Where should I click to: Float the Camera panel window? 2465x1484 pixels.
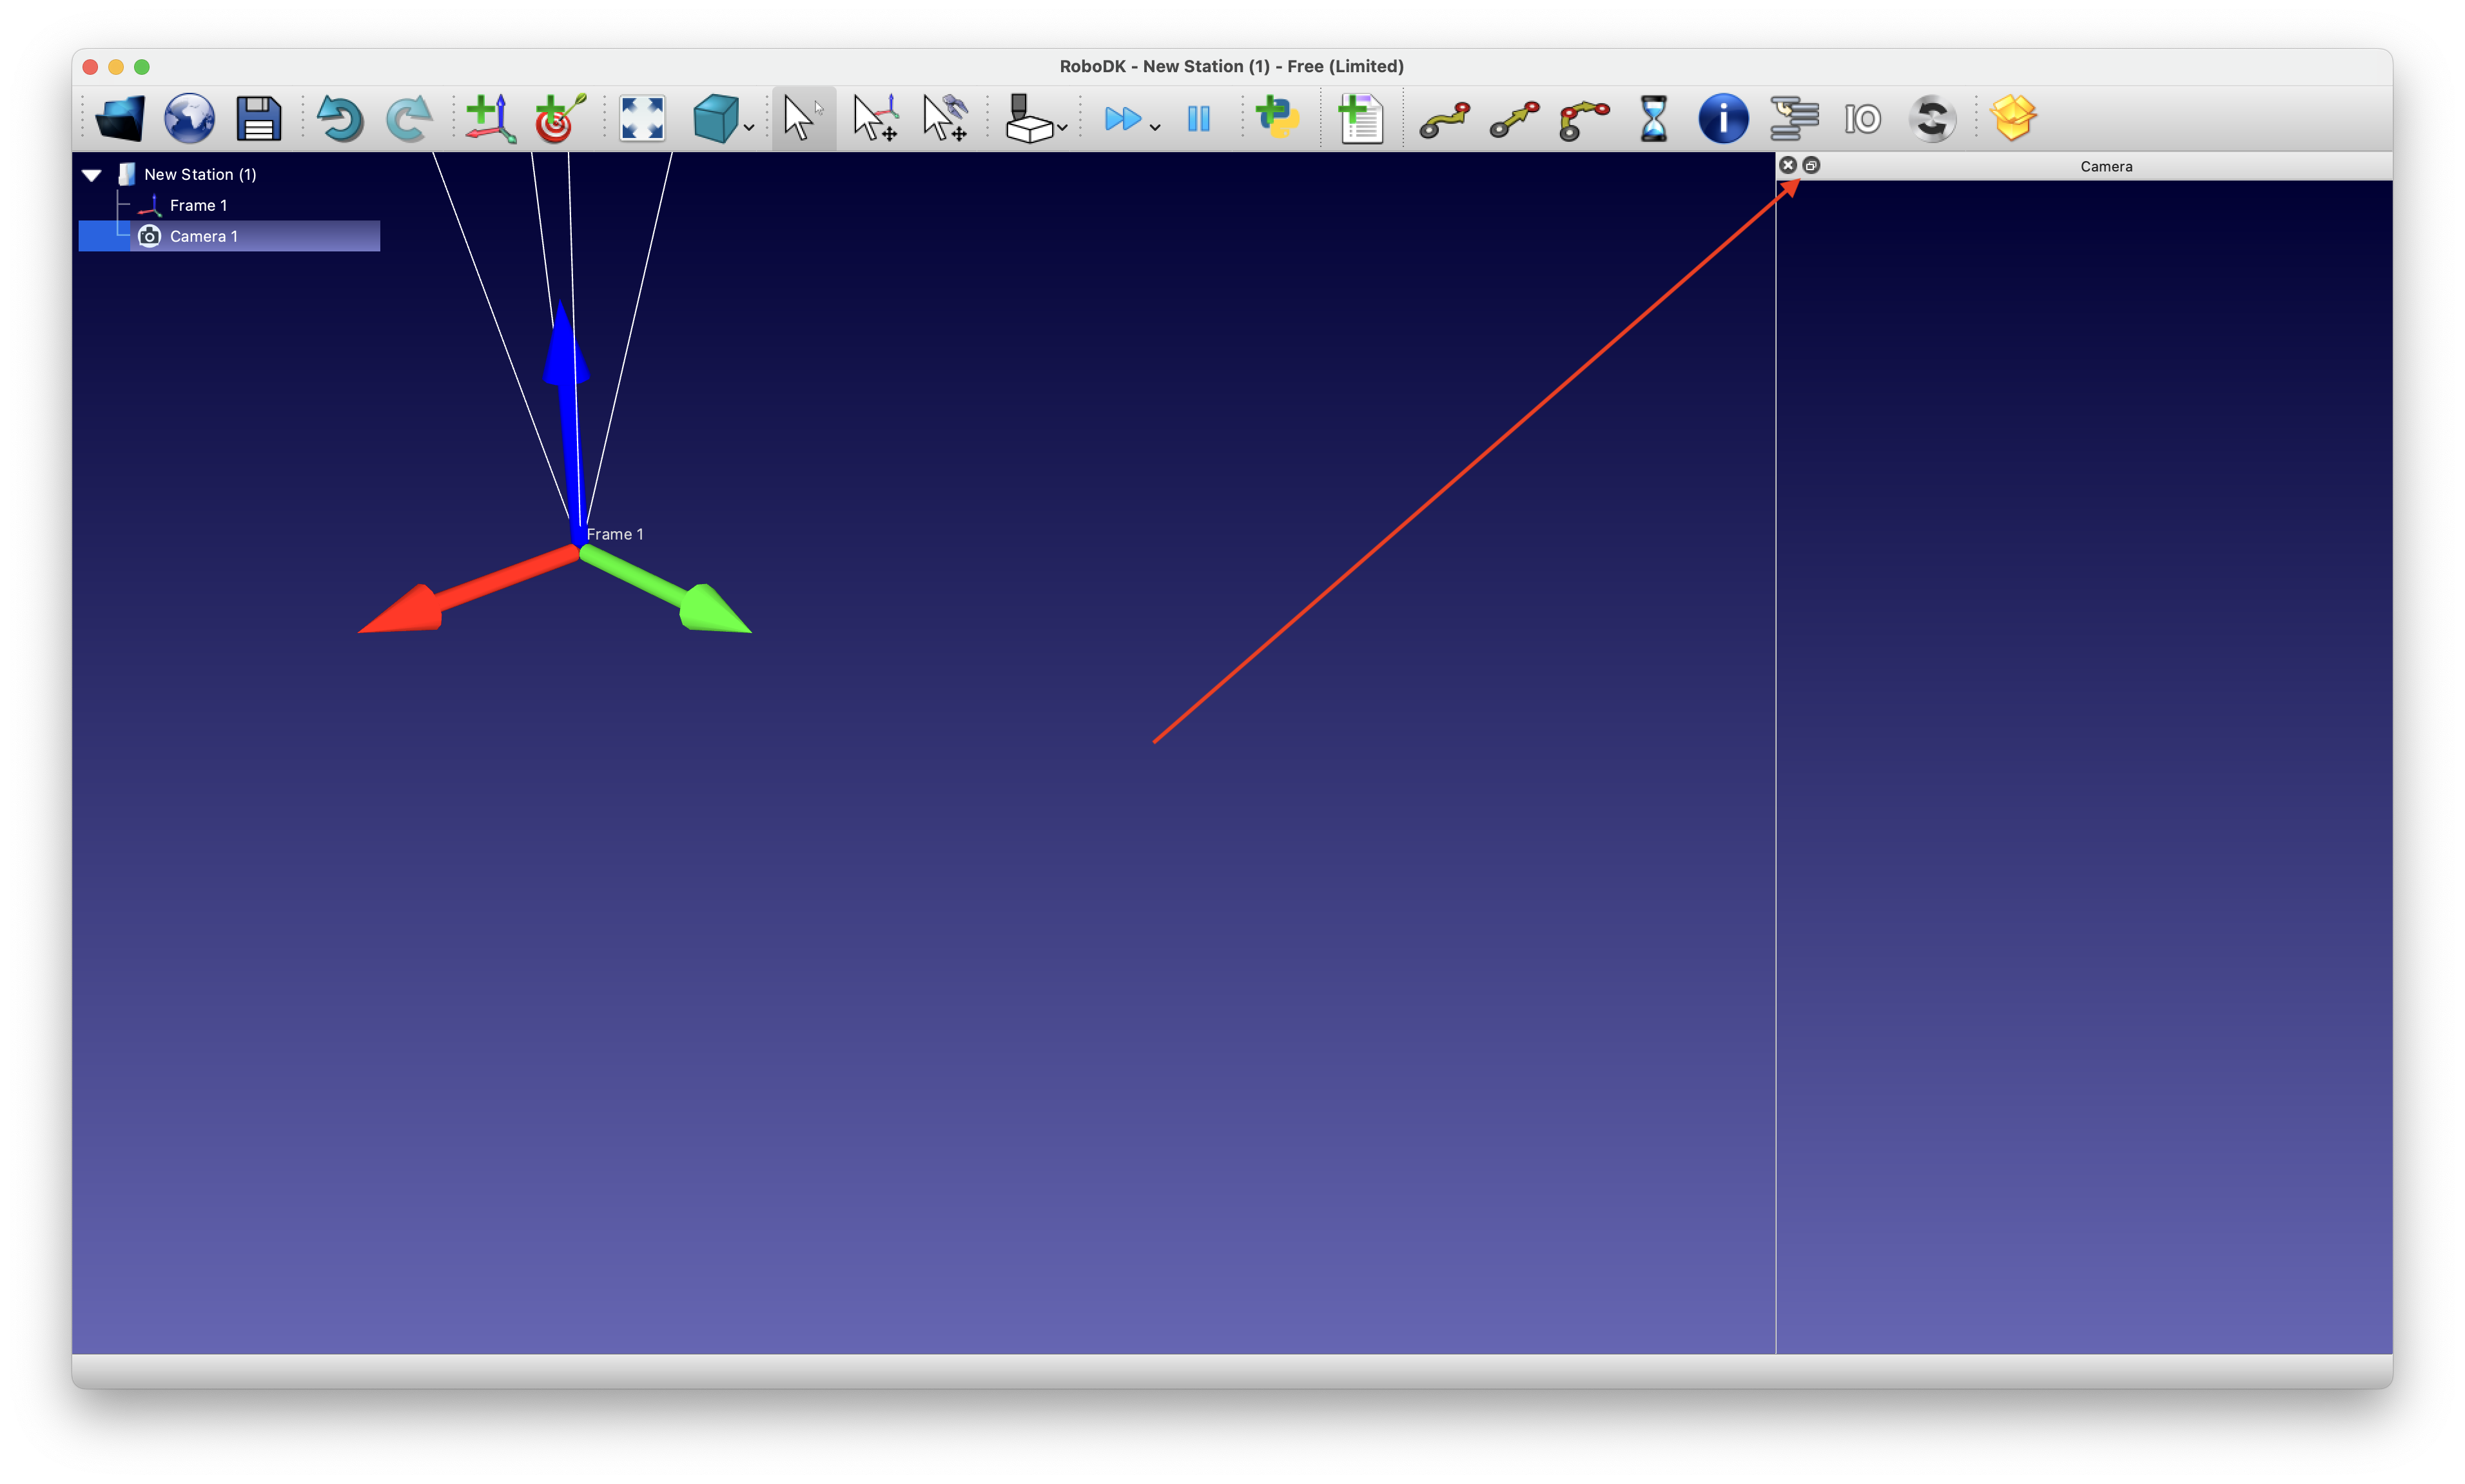[x=1811, y=166]
